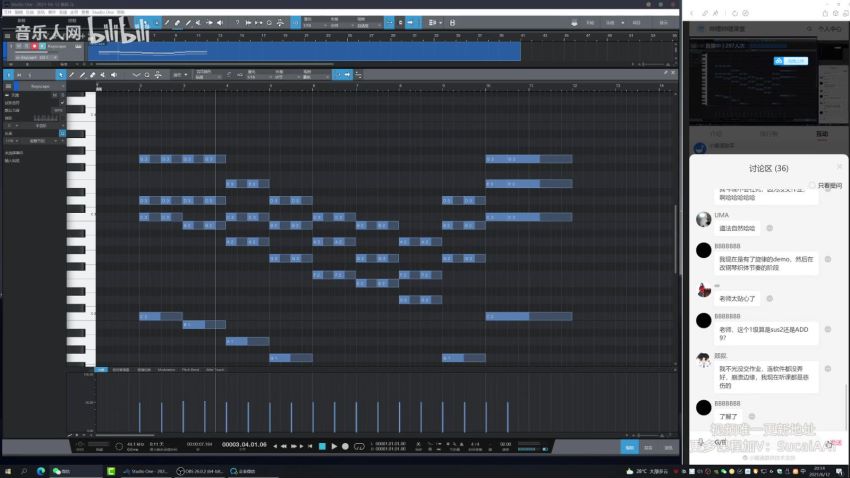Screen dimensions: 850x478
Task: Click the track list menu icon beside arrangement ruler
Action: [x=7, y=36]
